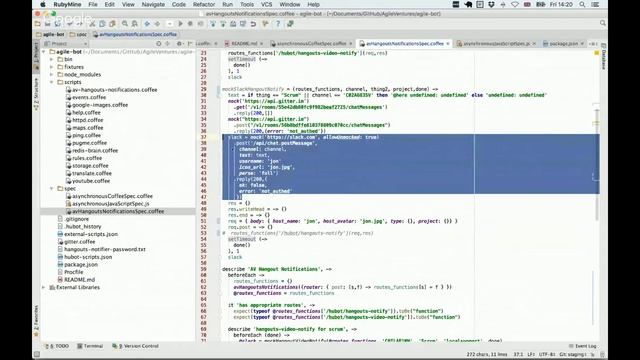This screenshot has height=360, width=640.
Task: Open the VCS menu
Action: 266,4
